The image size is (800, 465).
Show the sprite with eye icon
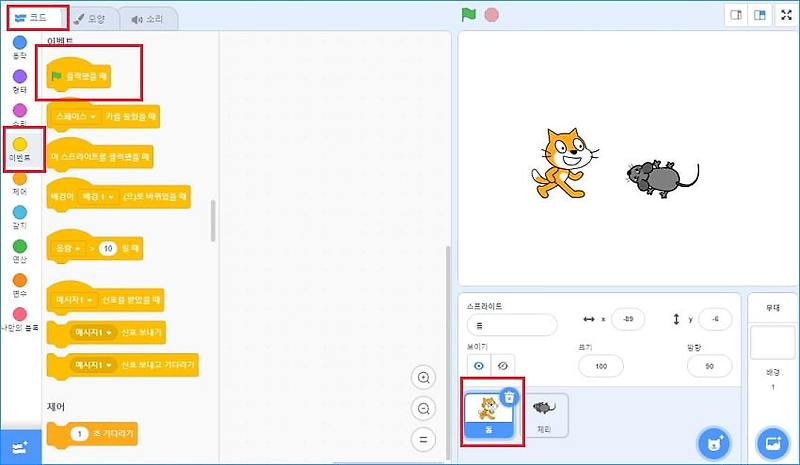479,366
